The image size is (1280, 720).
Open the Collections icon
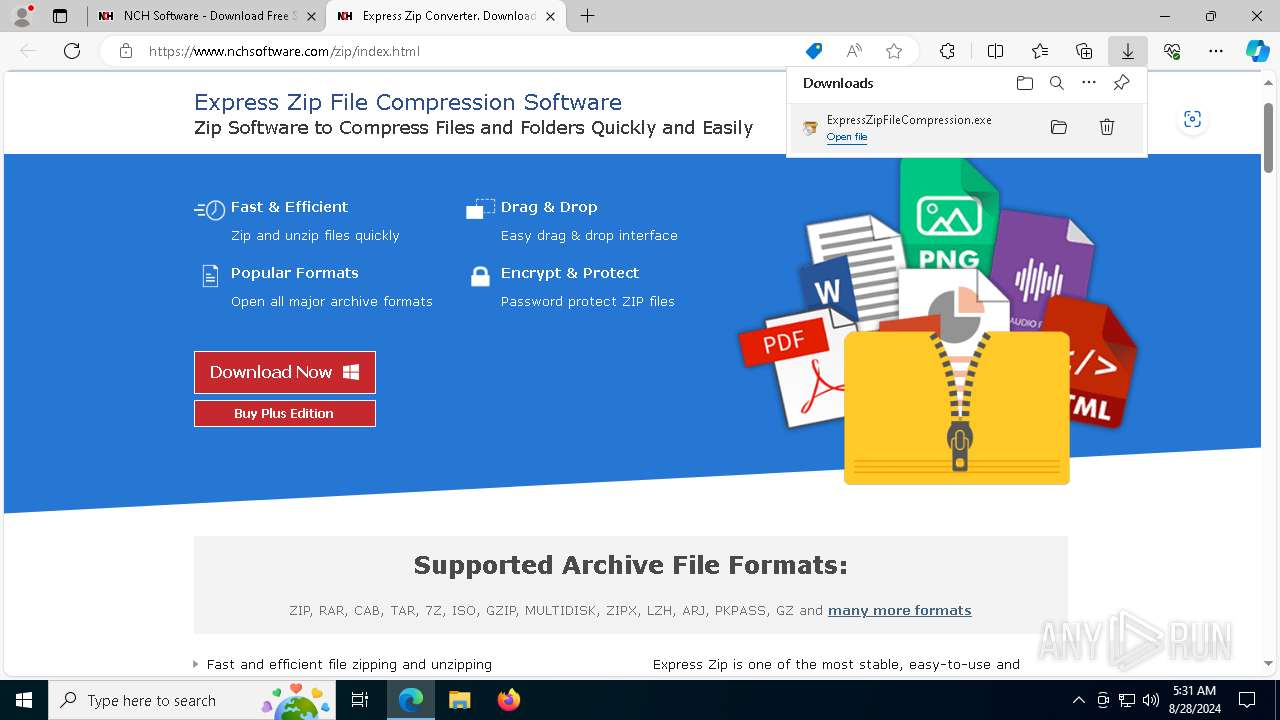click(x=1084, y=51)
